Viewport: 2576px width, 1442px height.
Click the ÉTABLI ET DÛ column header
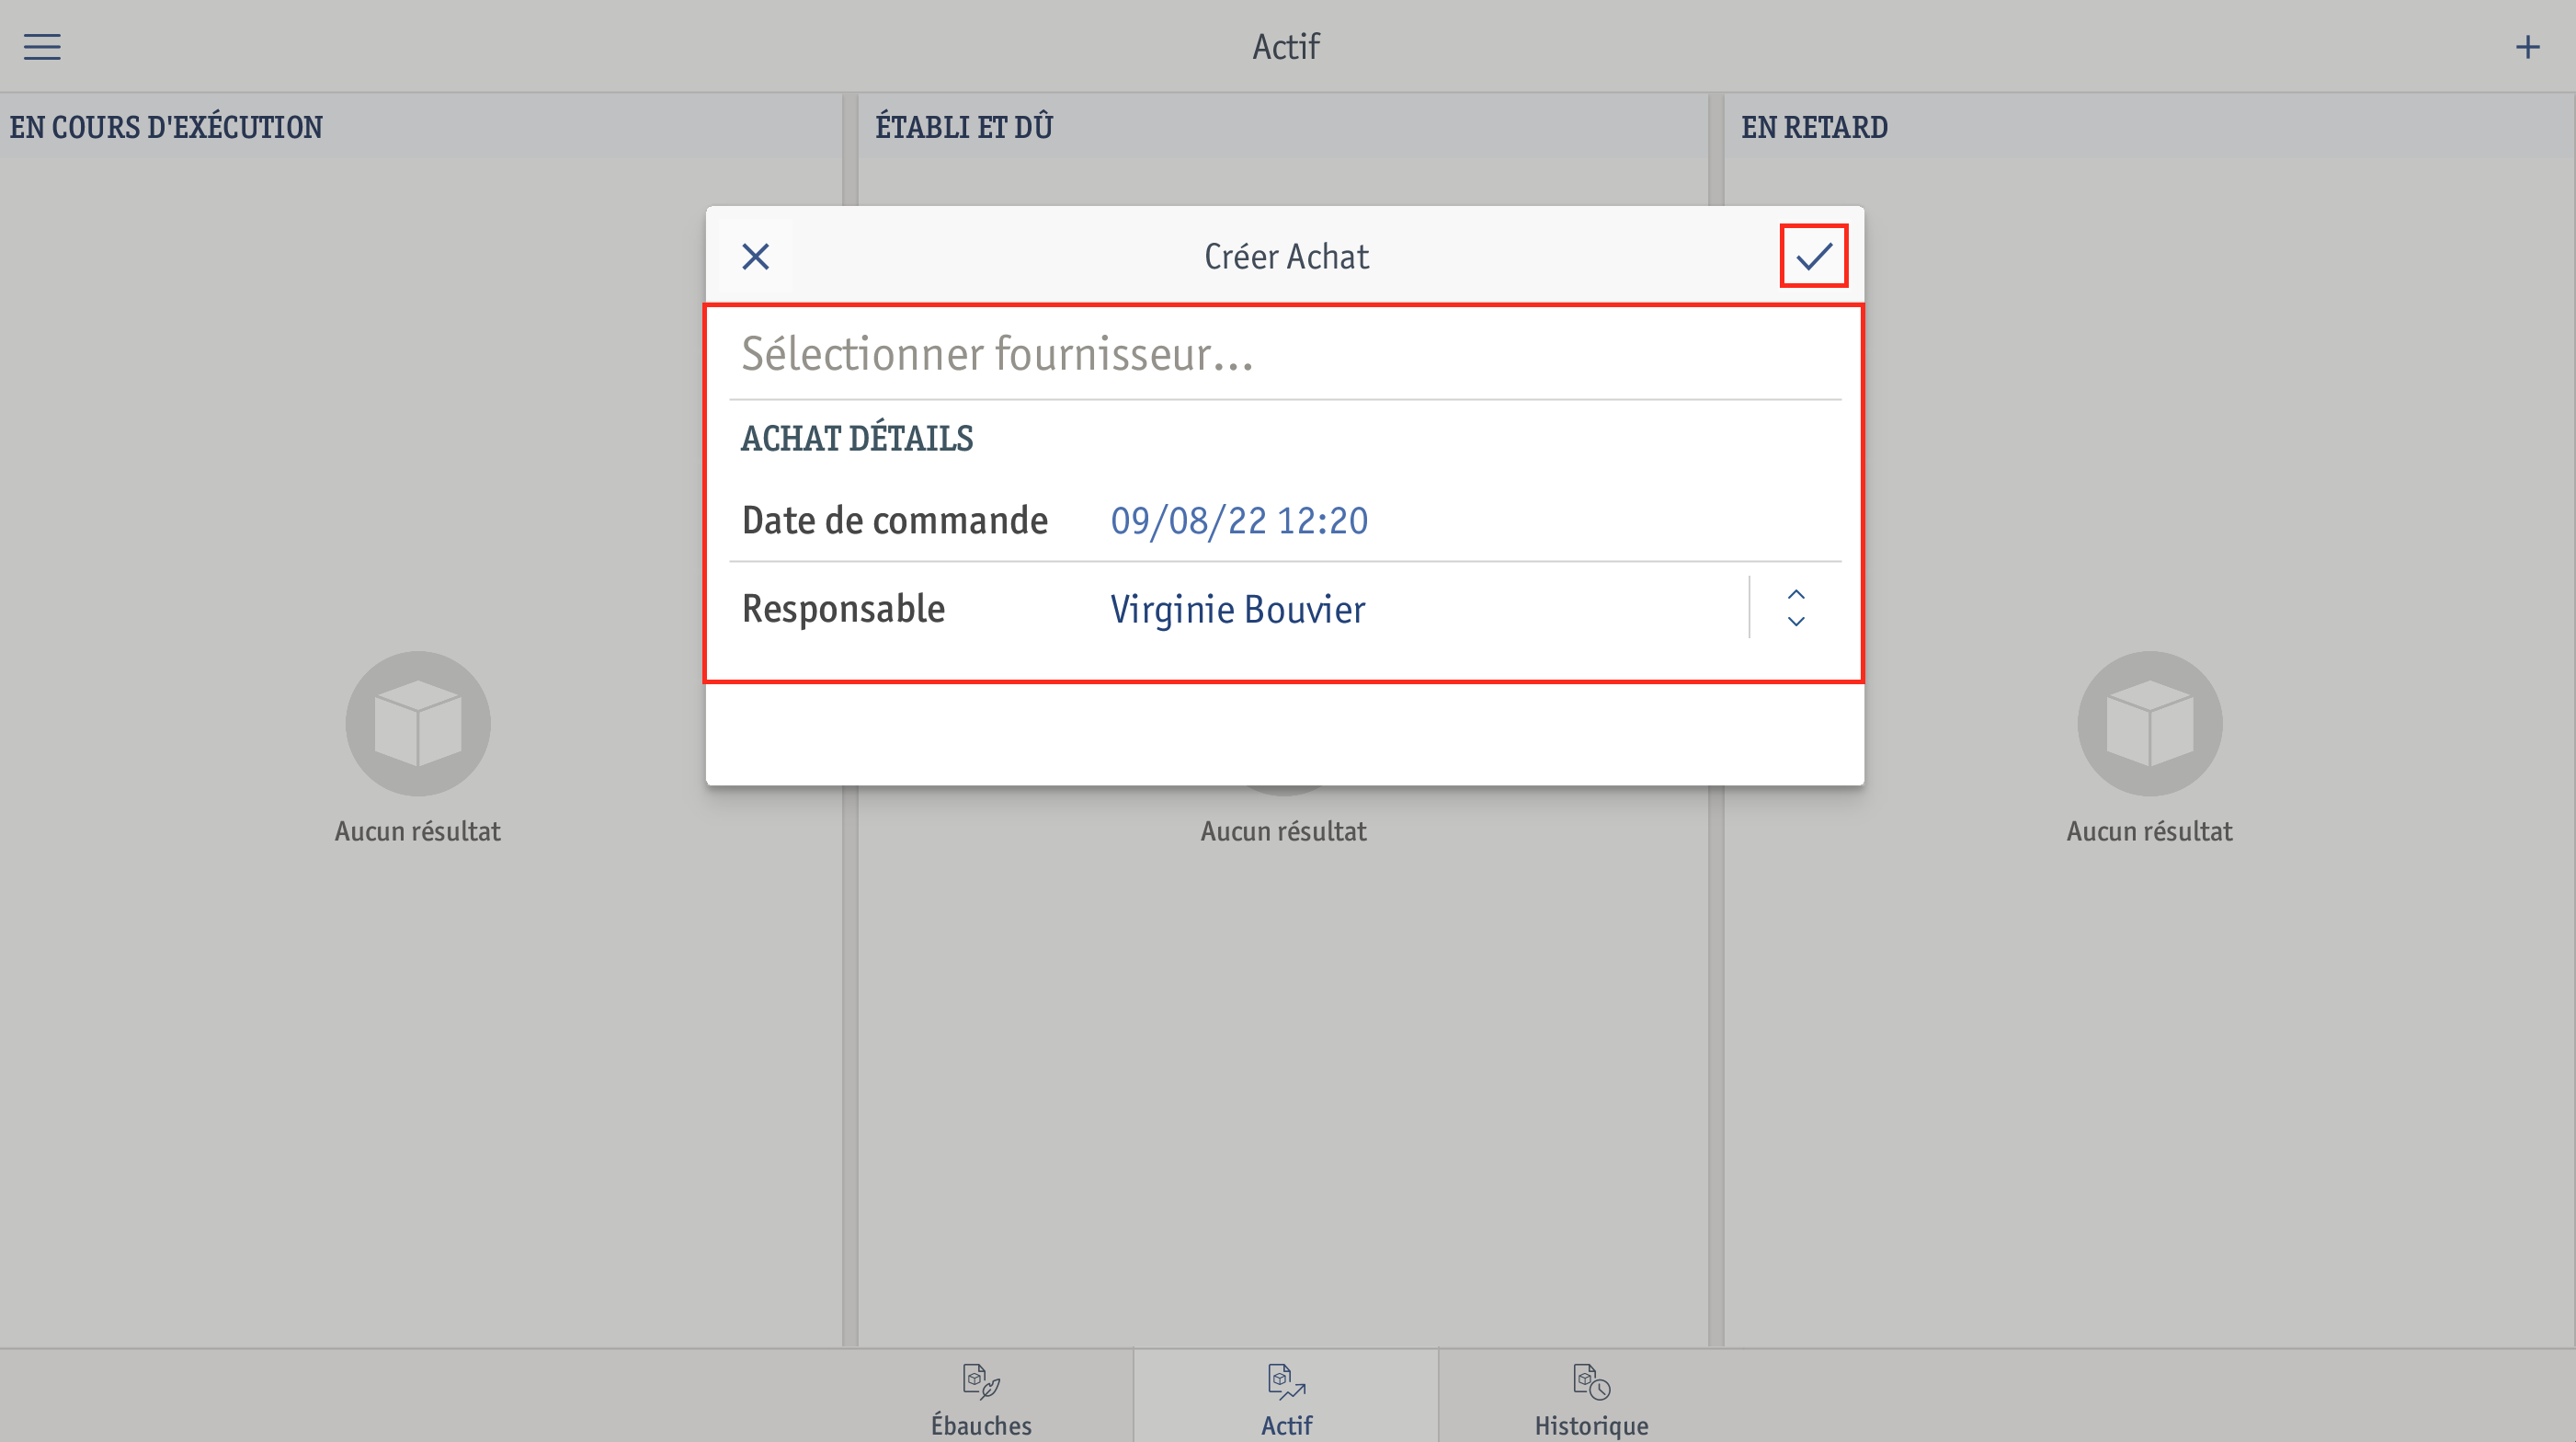(964, 127)
